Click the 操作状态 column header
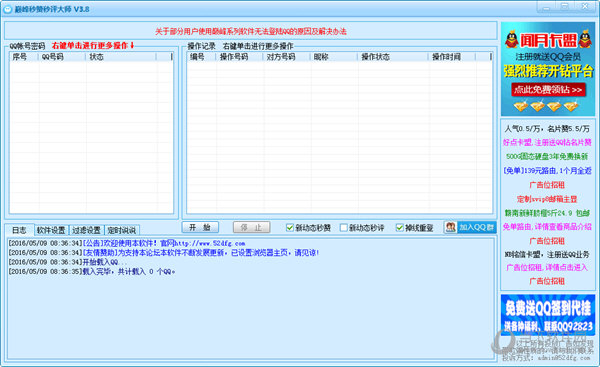Viewport: 600px width, 367px height. click(x=393, y=57)
